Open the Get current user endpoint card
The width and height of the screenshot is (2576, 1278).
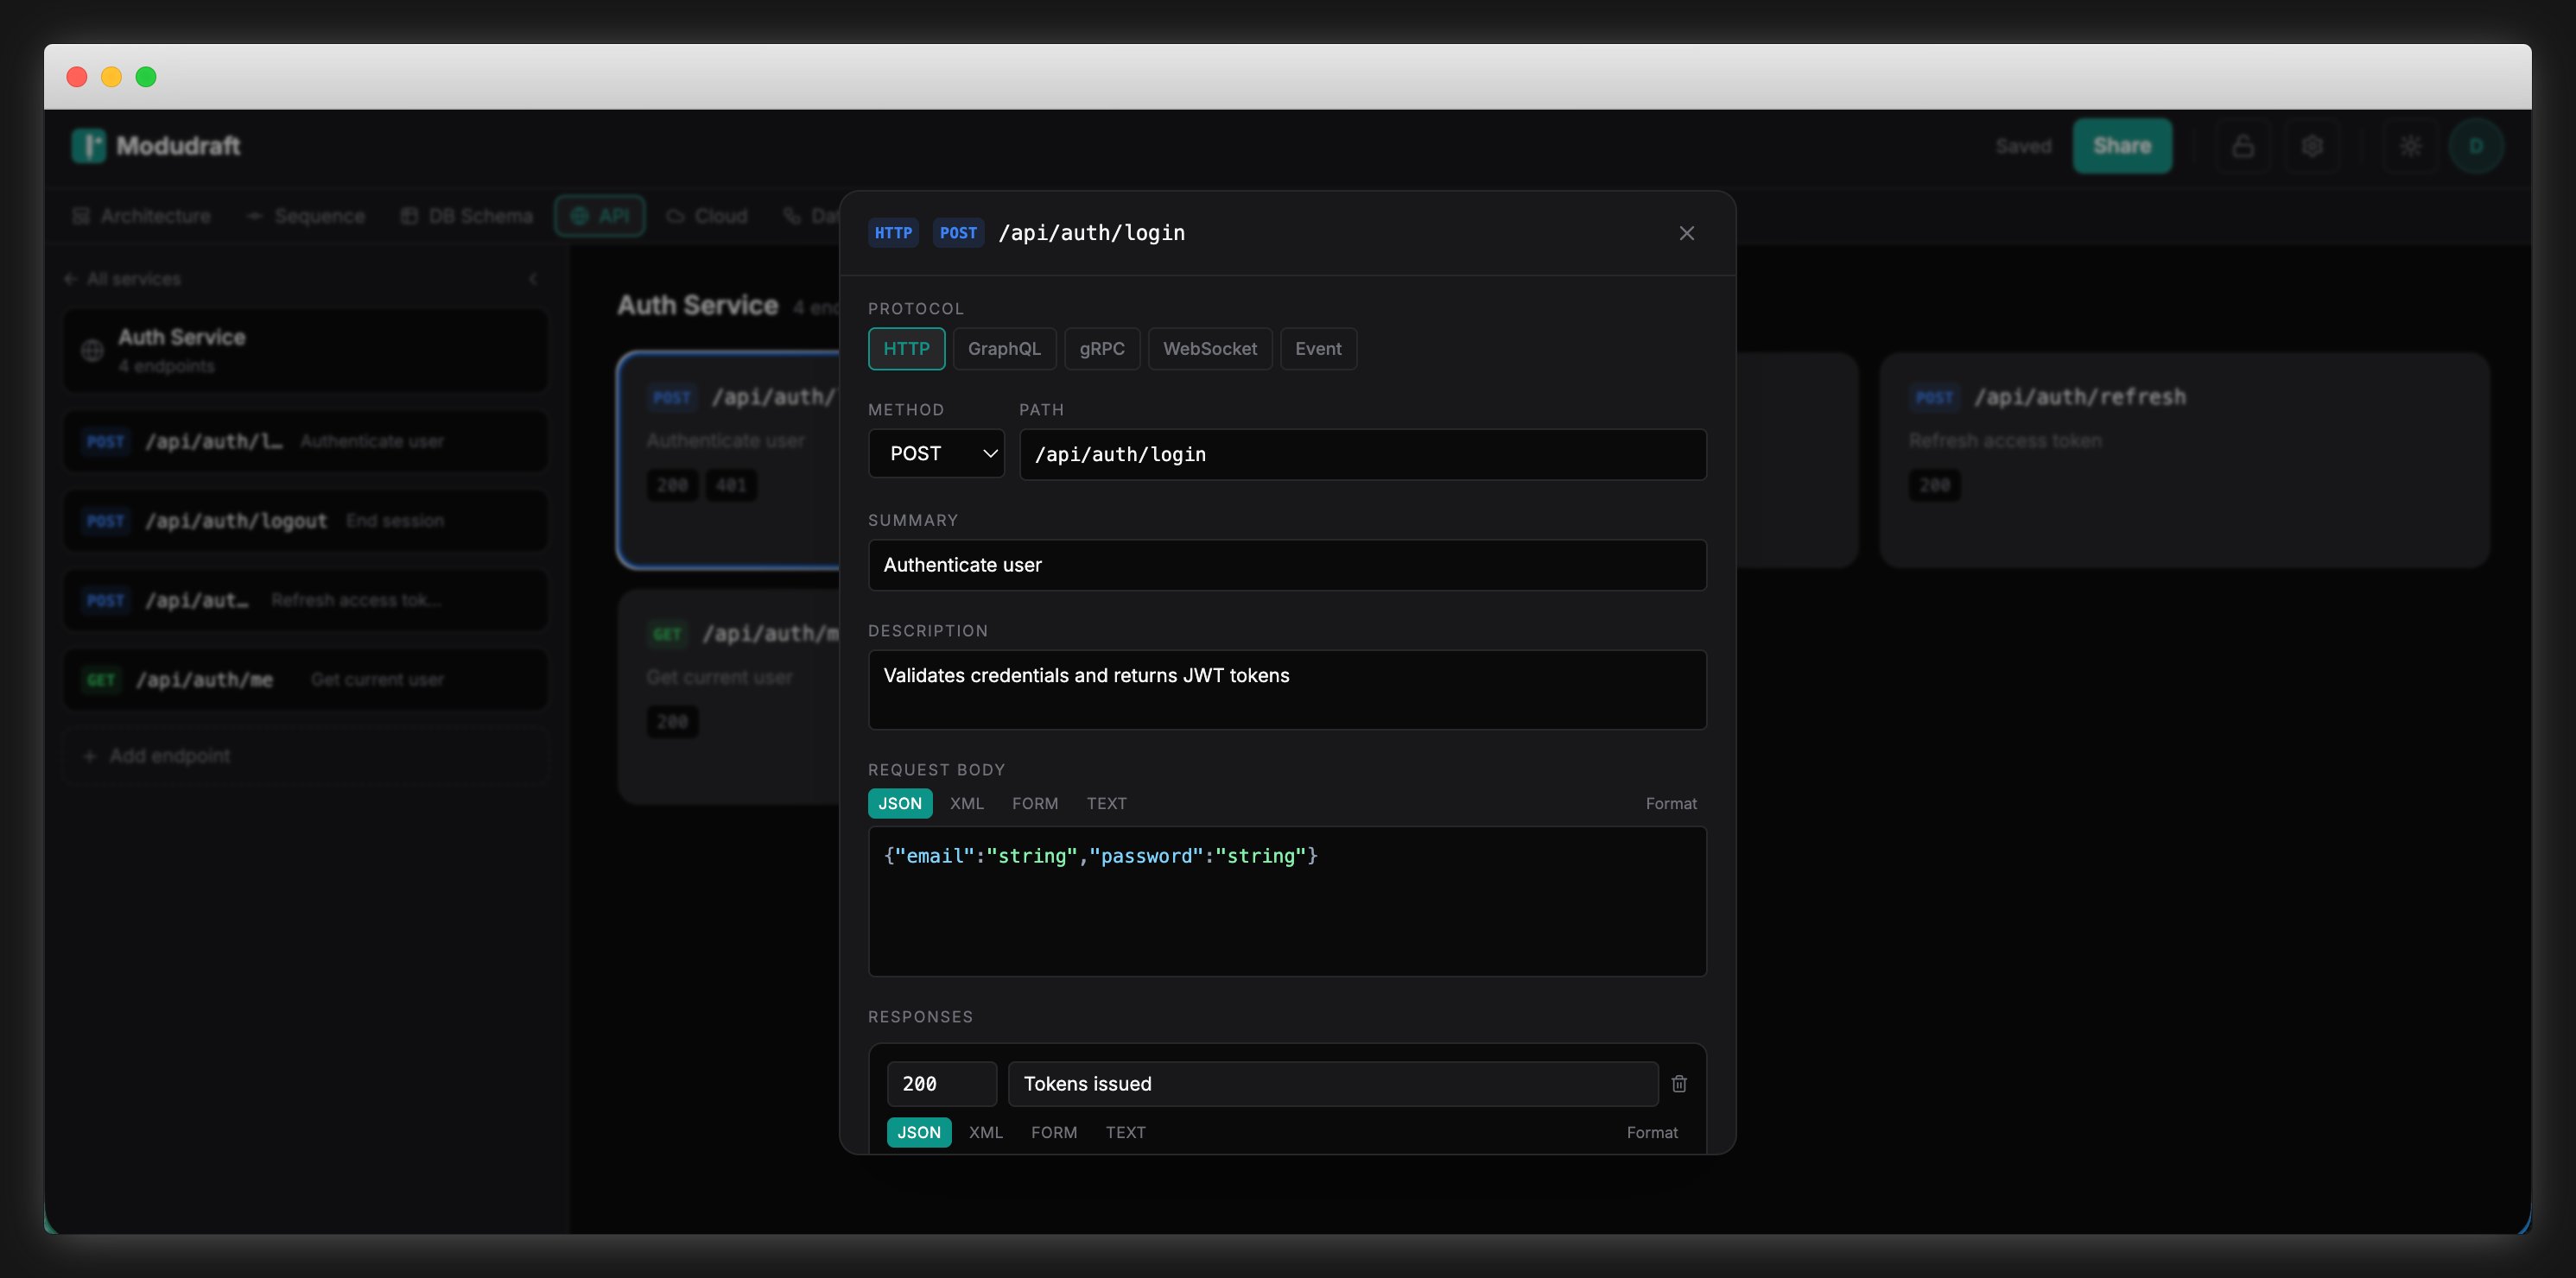729,696
